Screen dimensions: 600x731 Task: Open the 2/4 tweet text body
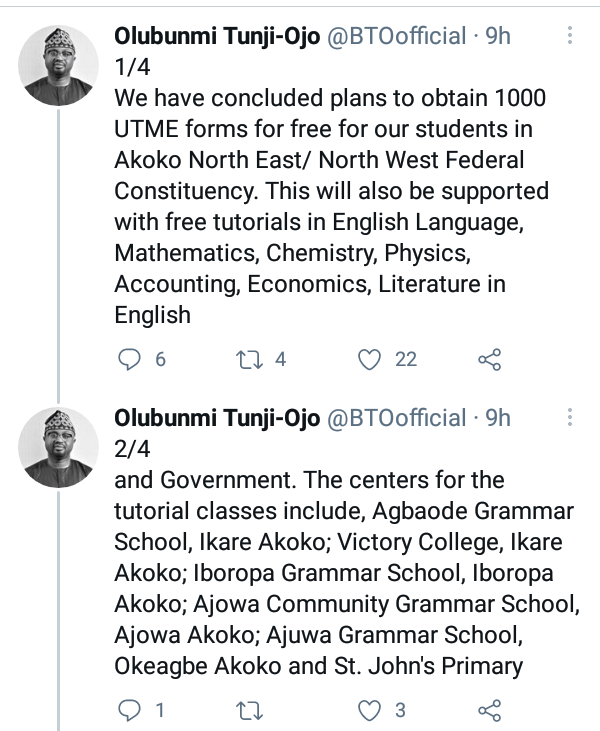tap(340, 572)
